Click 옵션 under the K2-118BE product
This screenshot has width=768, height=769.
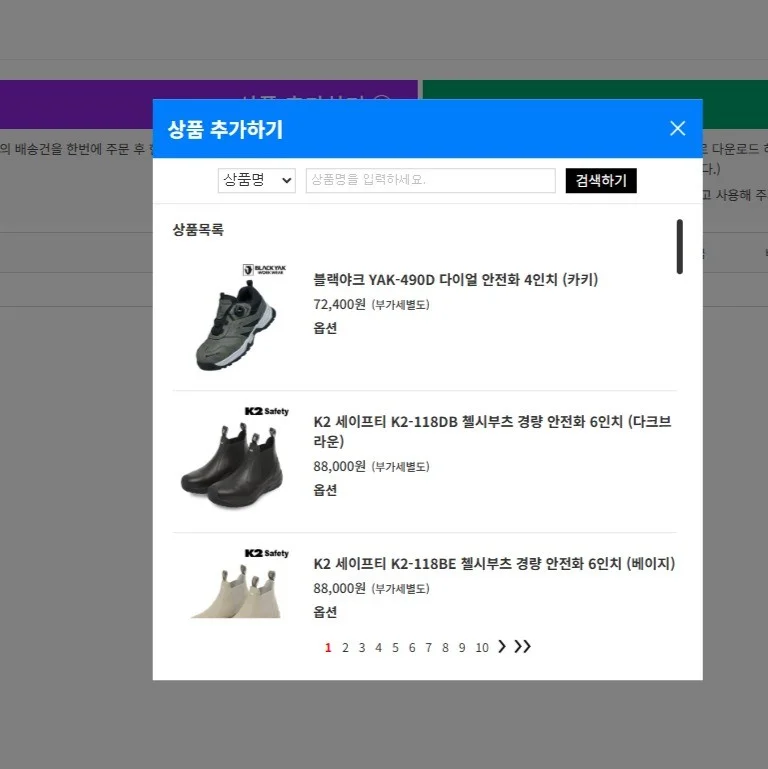click(325, 612)
